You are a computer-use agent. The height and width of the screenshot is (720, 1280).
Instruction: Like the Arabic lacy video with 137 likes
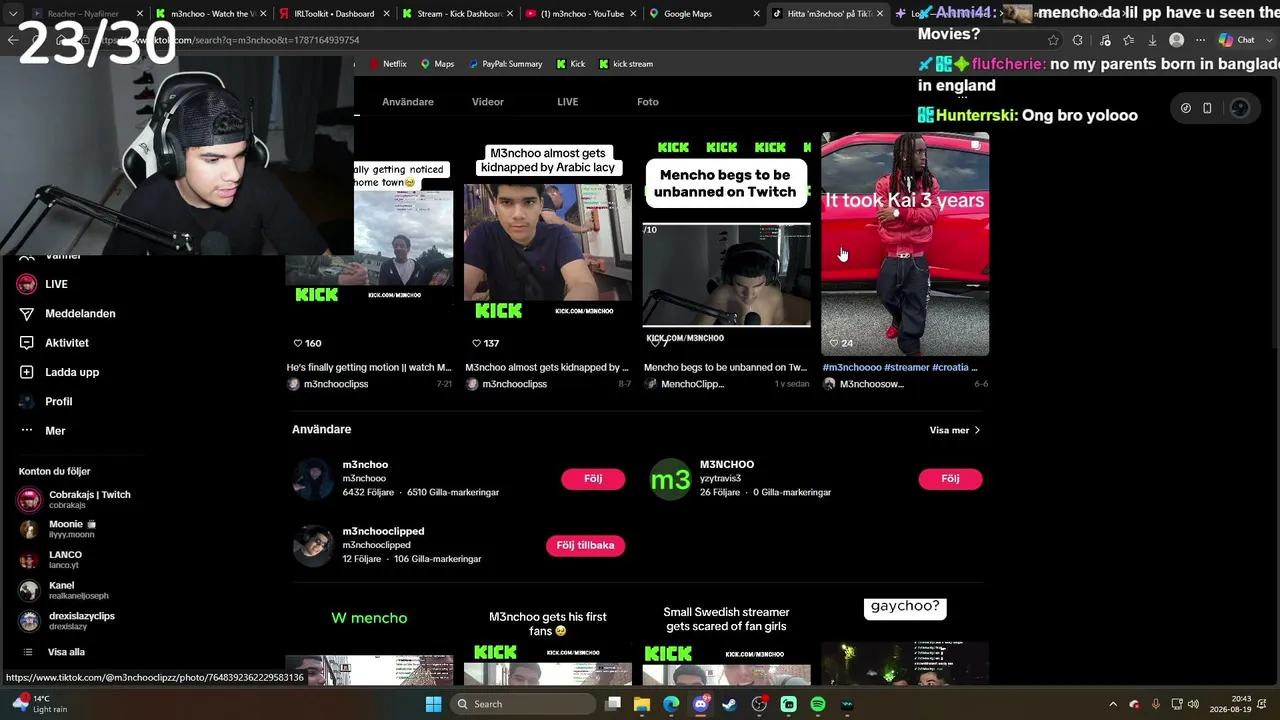(x=477, y=343)
